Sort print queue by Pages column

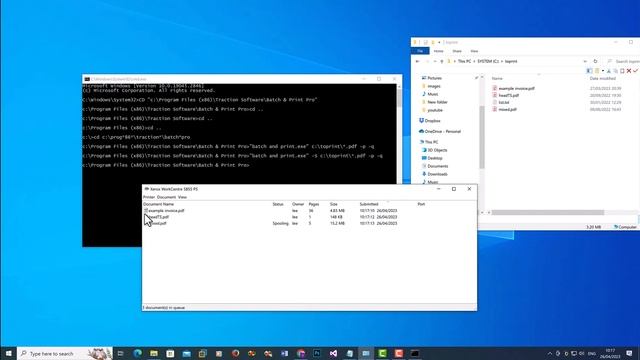(313, 204)
